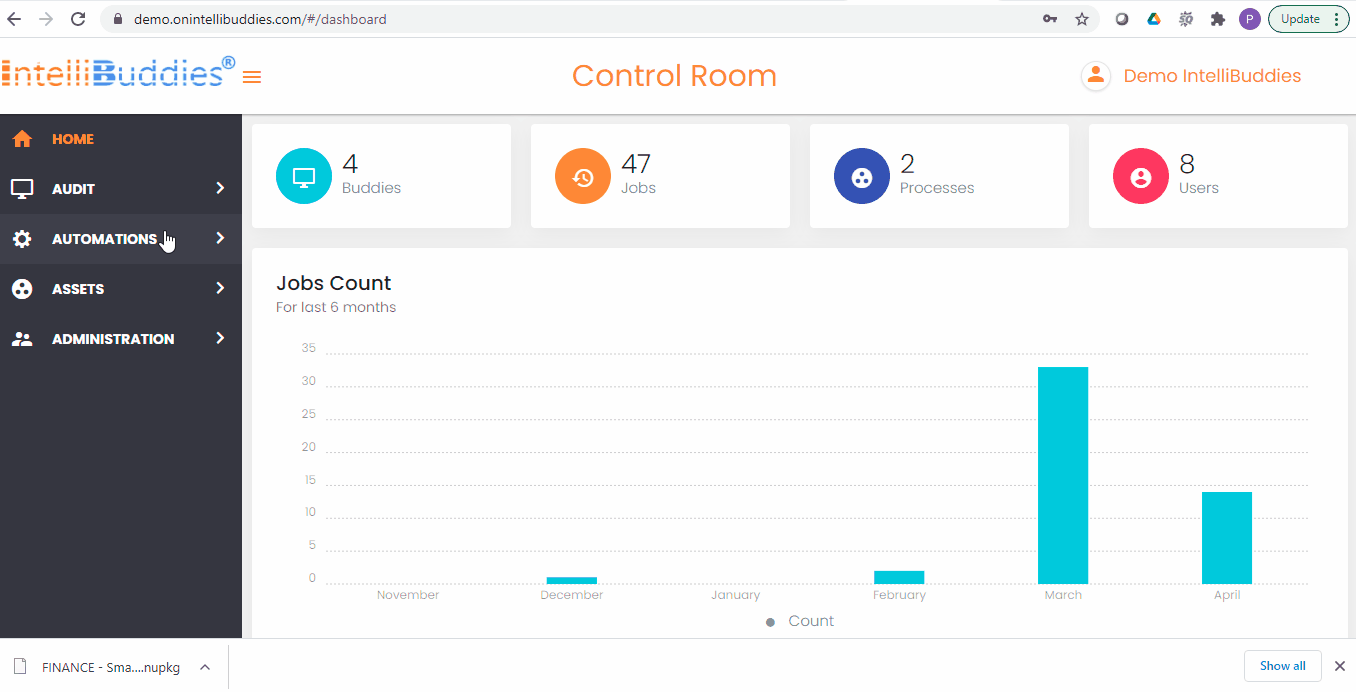Toggle the Count legend in Jobs chart
This screenshot has width=1356, height=692.
pyautogui.click(x=798, y=620)
